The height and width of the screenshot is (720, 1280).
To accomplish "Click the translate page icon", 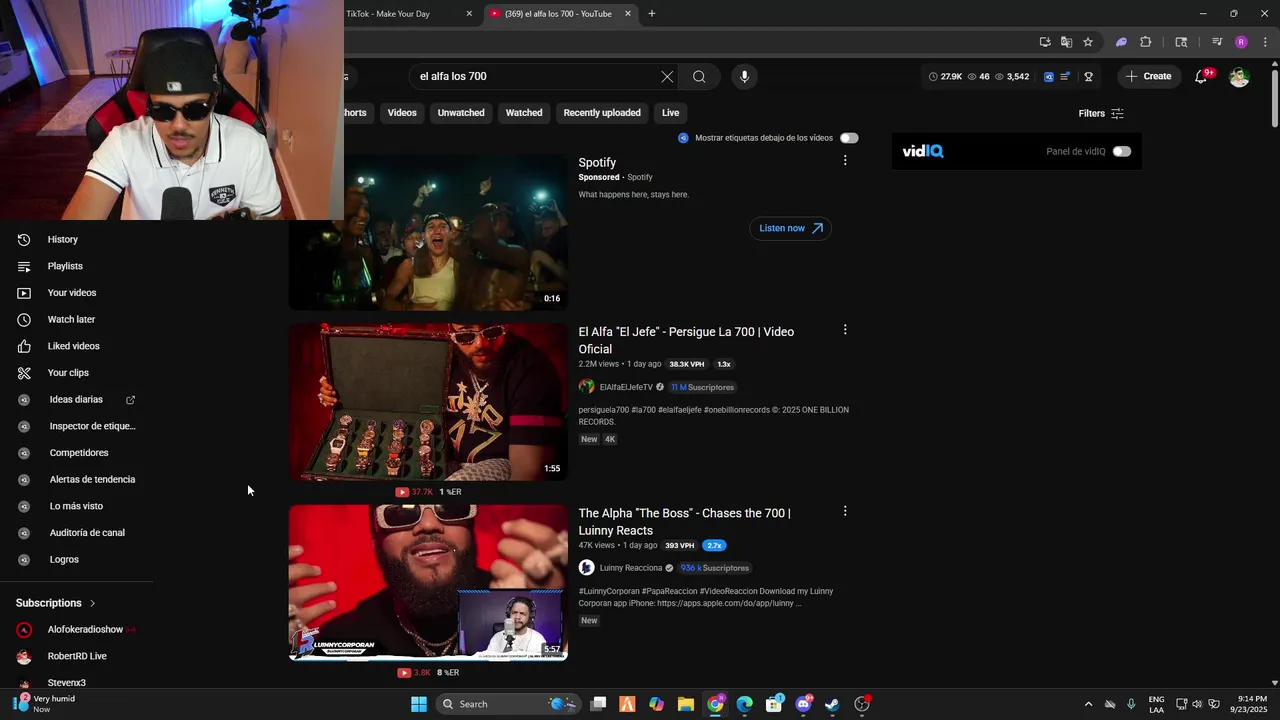I will tap(1066, 42).
